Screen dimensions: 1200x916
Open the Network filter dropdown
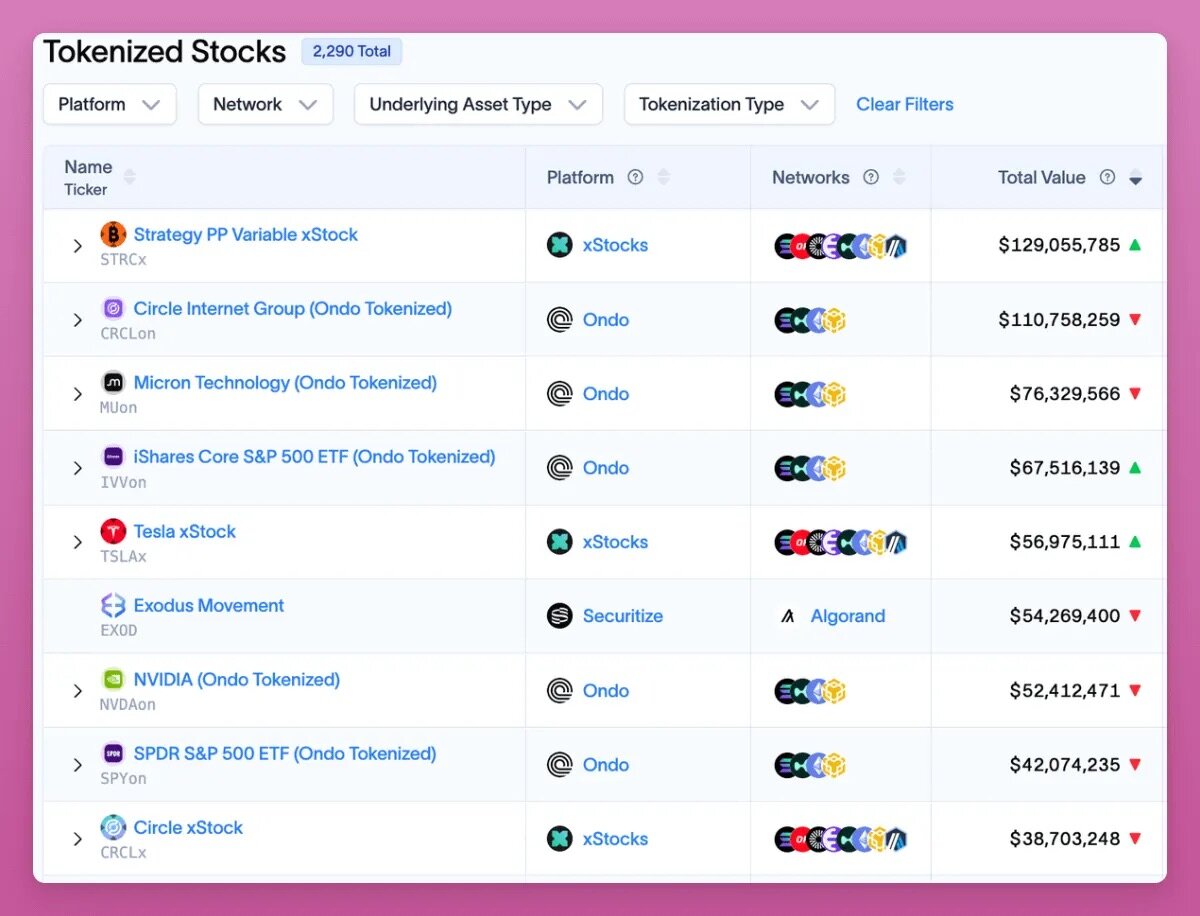pyautogui.click(x=265, y=104)
